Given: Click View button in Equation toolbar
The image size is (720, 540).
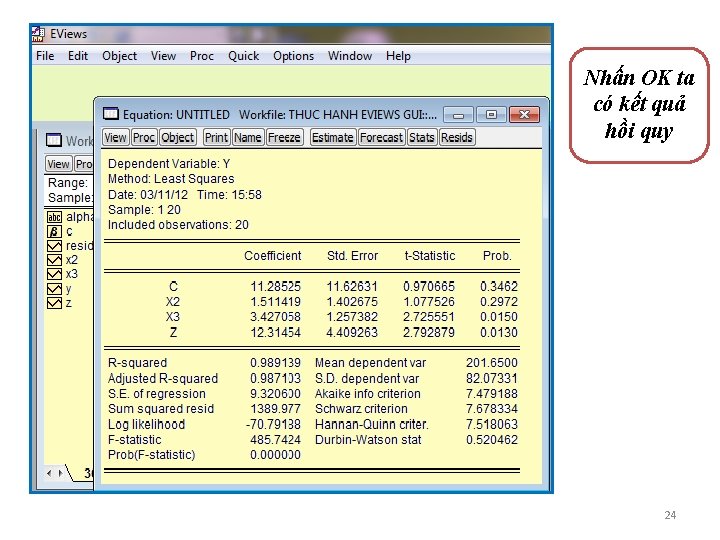Looking at the screenshot, I should tap(115, 137).
